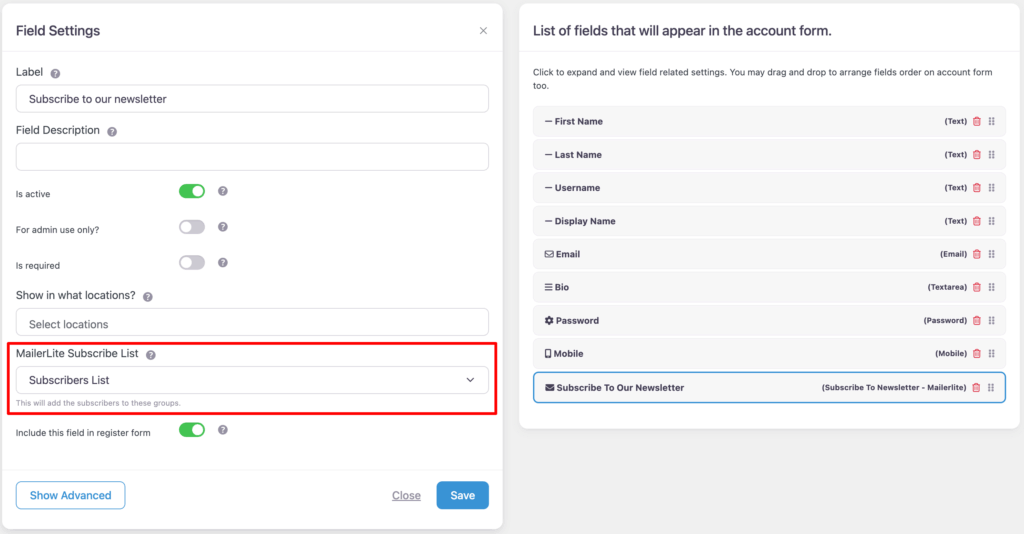
Task: Click help icon for MailerLite Subscribe List
Action: tap(151, 355)
